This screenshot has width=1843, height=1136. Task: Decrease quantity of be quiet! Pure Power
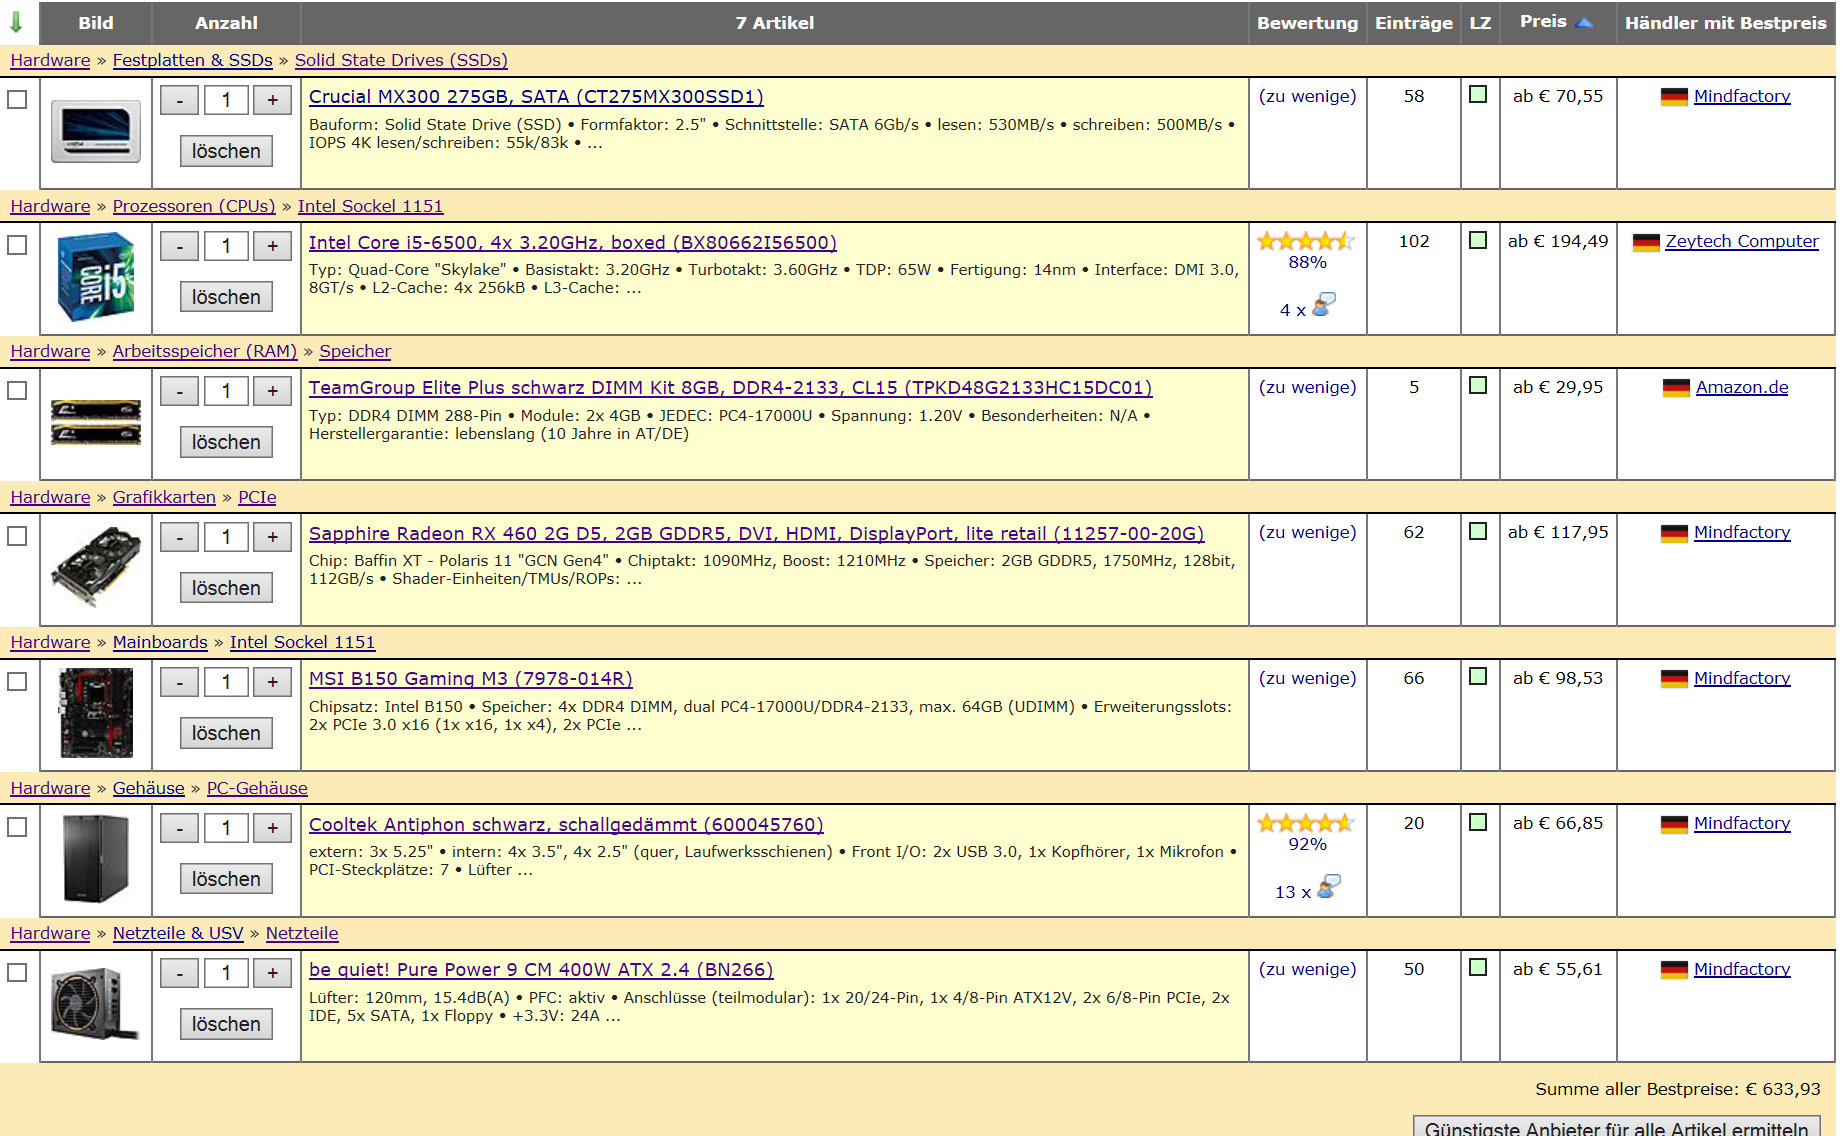tap(180, 973)
